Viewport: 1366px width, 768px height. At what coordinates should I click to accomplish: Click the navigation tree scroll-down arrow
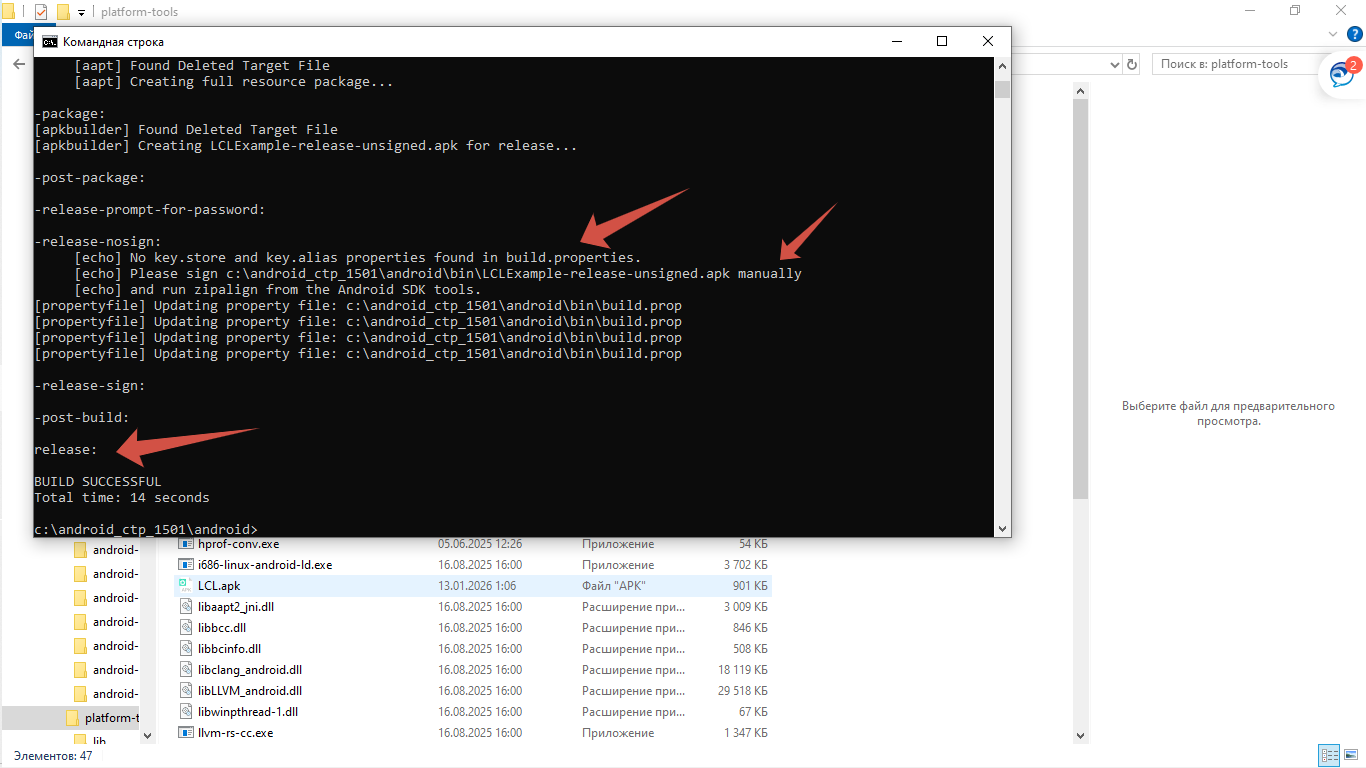point(147,735)
